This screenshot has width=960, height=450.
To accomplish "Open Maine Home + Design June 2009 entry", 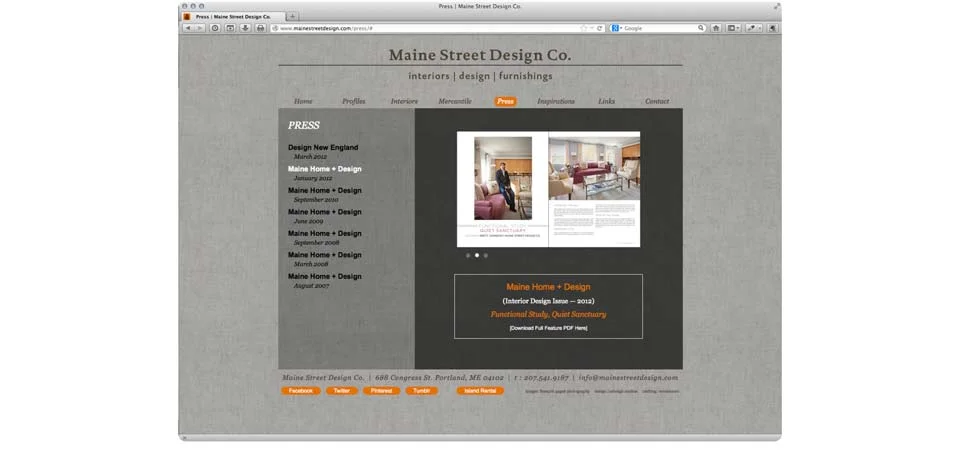I will (x=324, y=216).
